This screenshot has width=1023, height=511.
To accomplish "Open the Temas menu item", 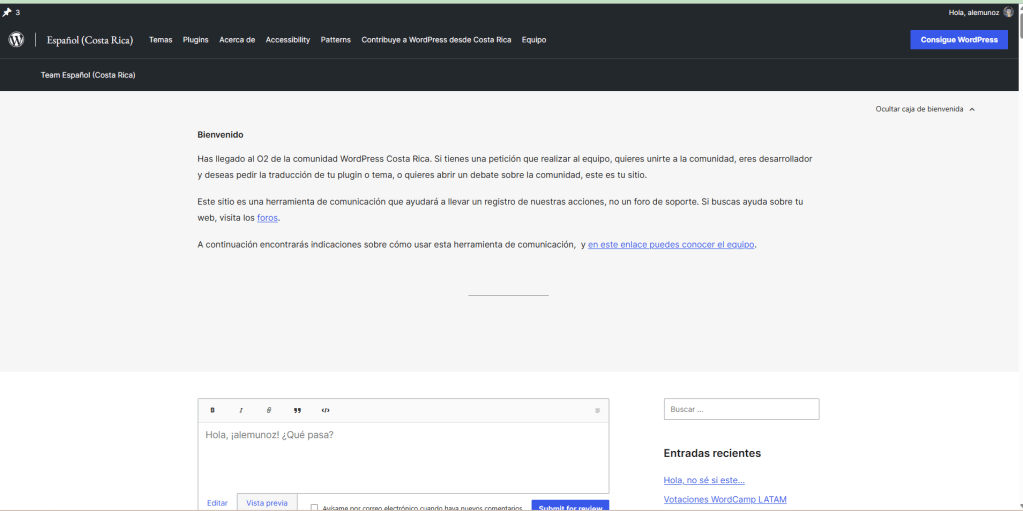I will tap(160, 40).
